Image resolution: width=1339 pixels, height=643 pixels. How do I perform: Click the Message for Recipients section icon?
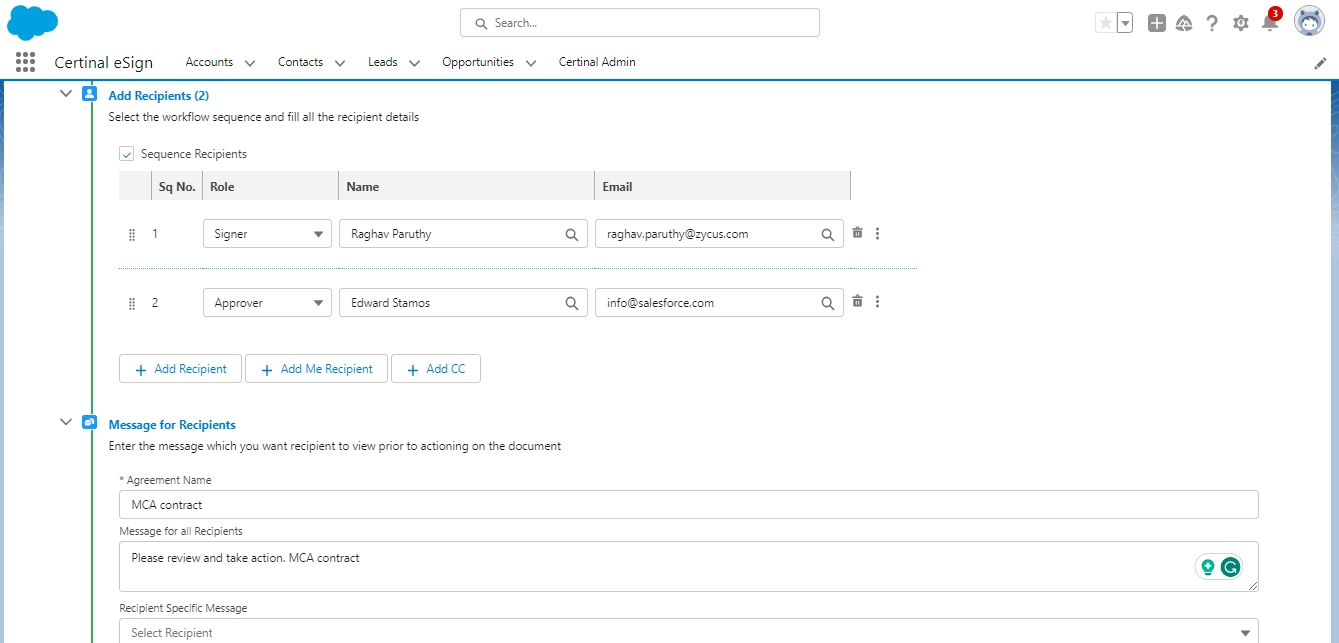[x=89, y=422]
